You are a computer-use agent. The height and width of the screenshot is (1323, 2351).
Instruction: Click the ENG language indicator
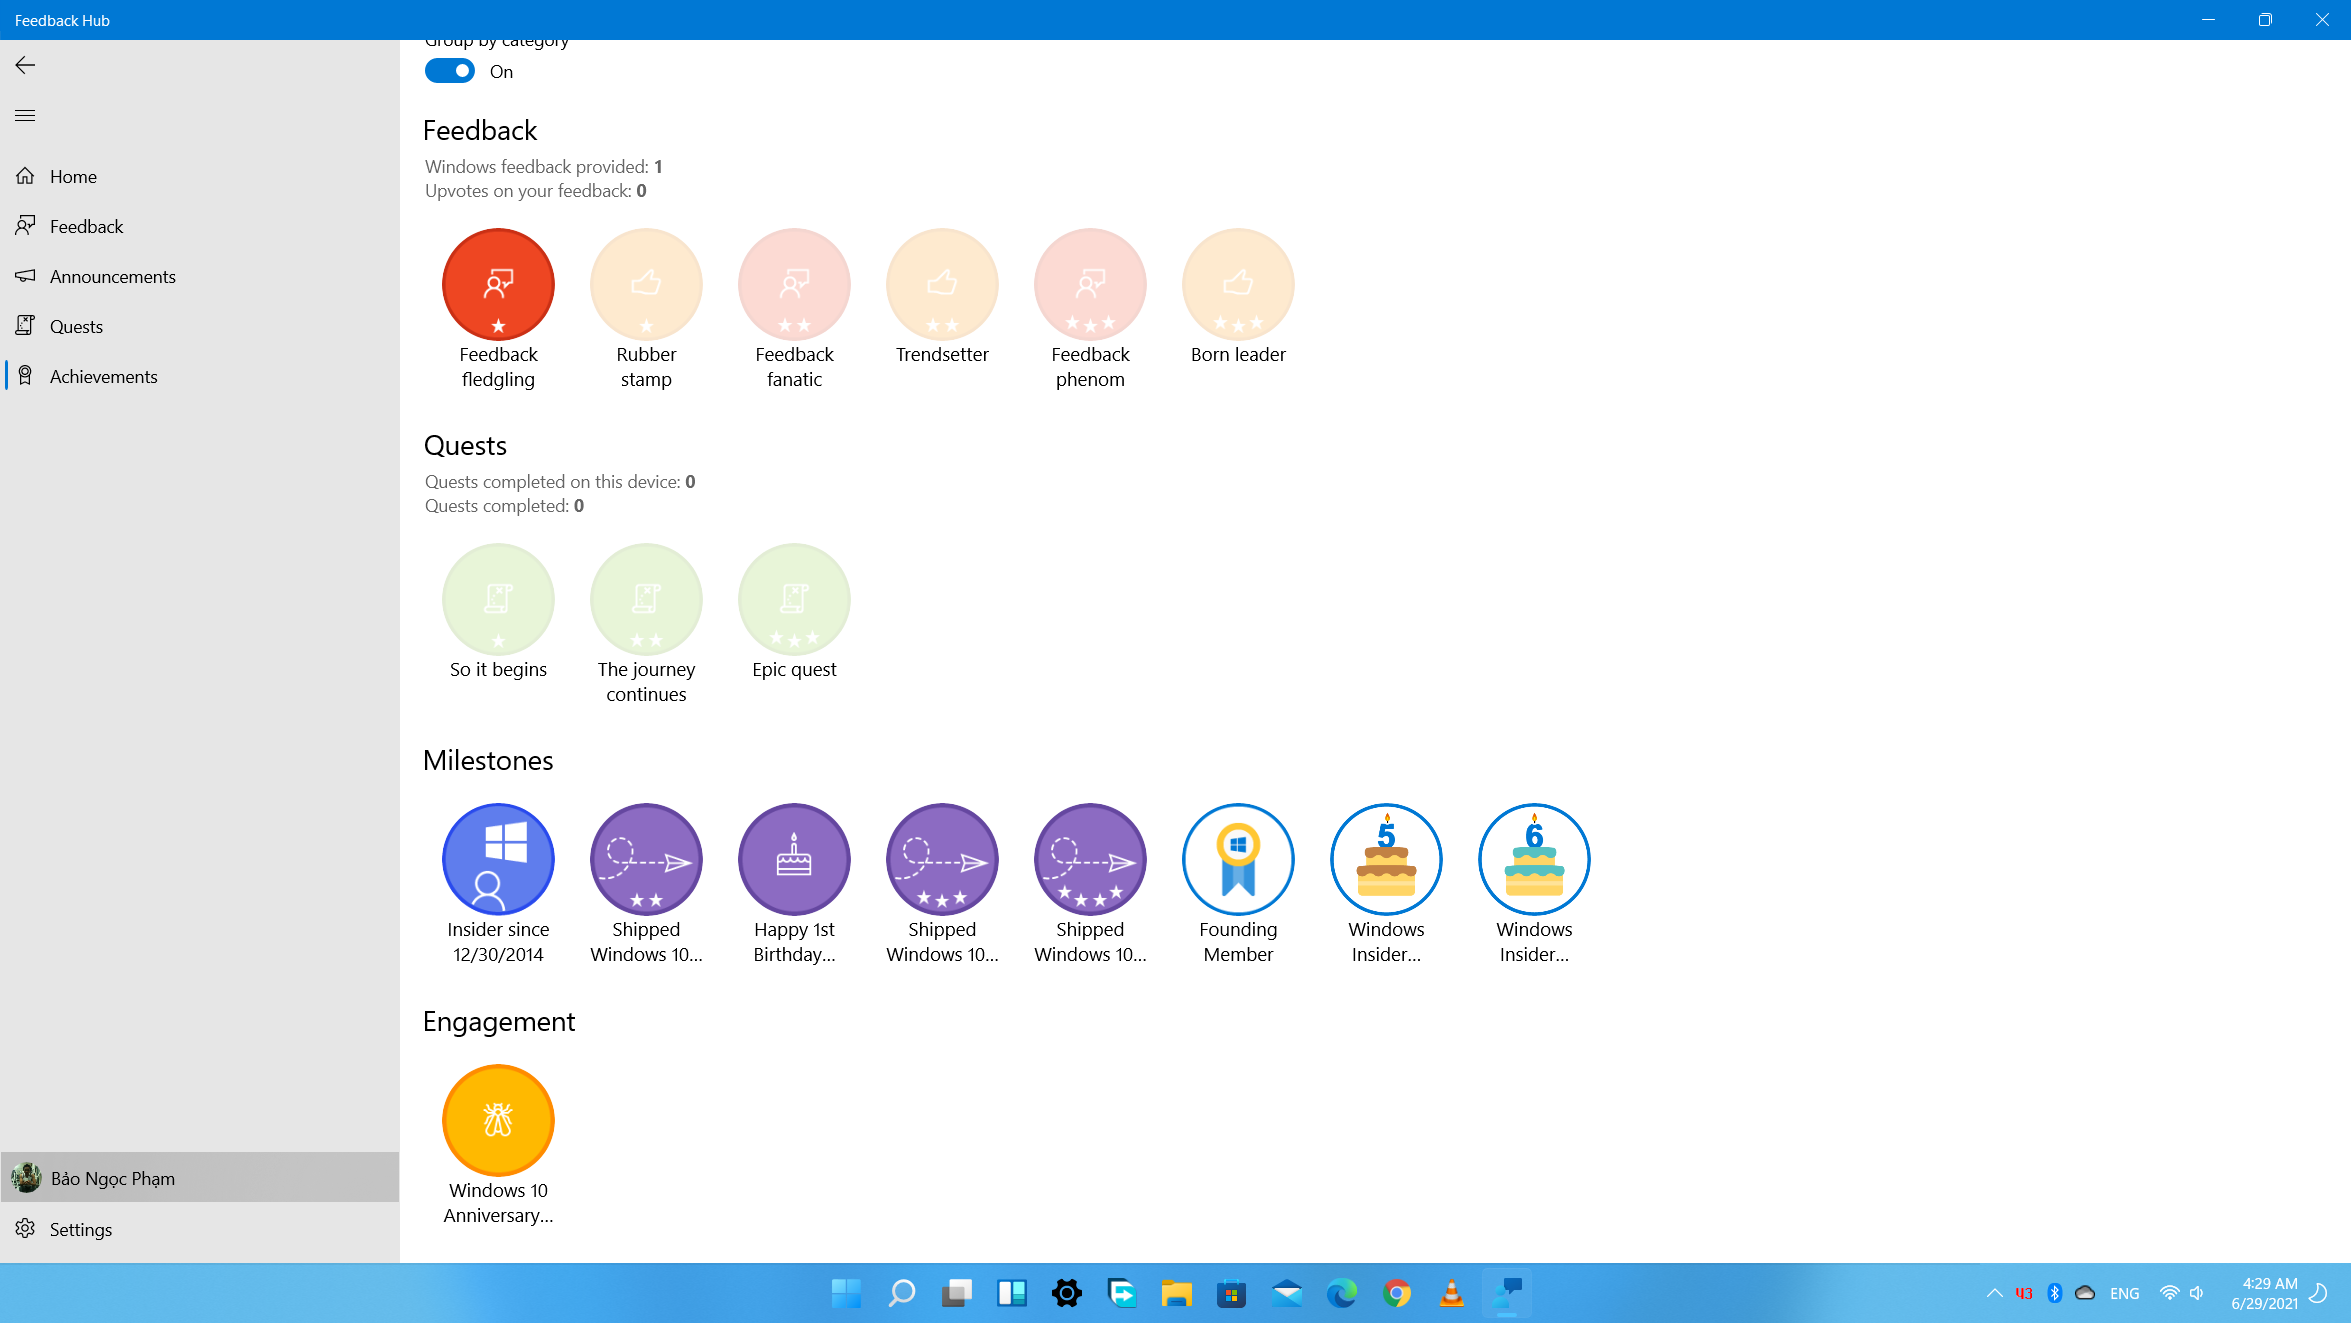2125,1293
